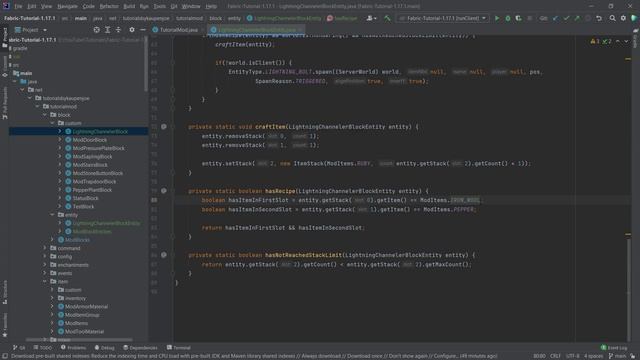The width and height of the screenshot is (640, 360).
Task: Open the Problems tool window
Action: point(73,348)
